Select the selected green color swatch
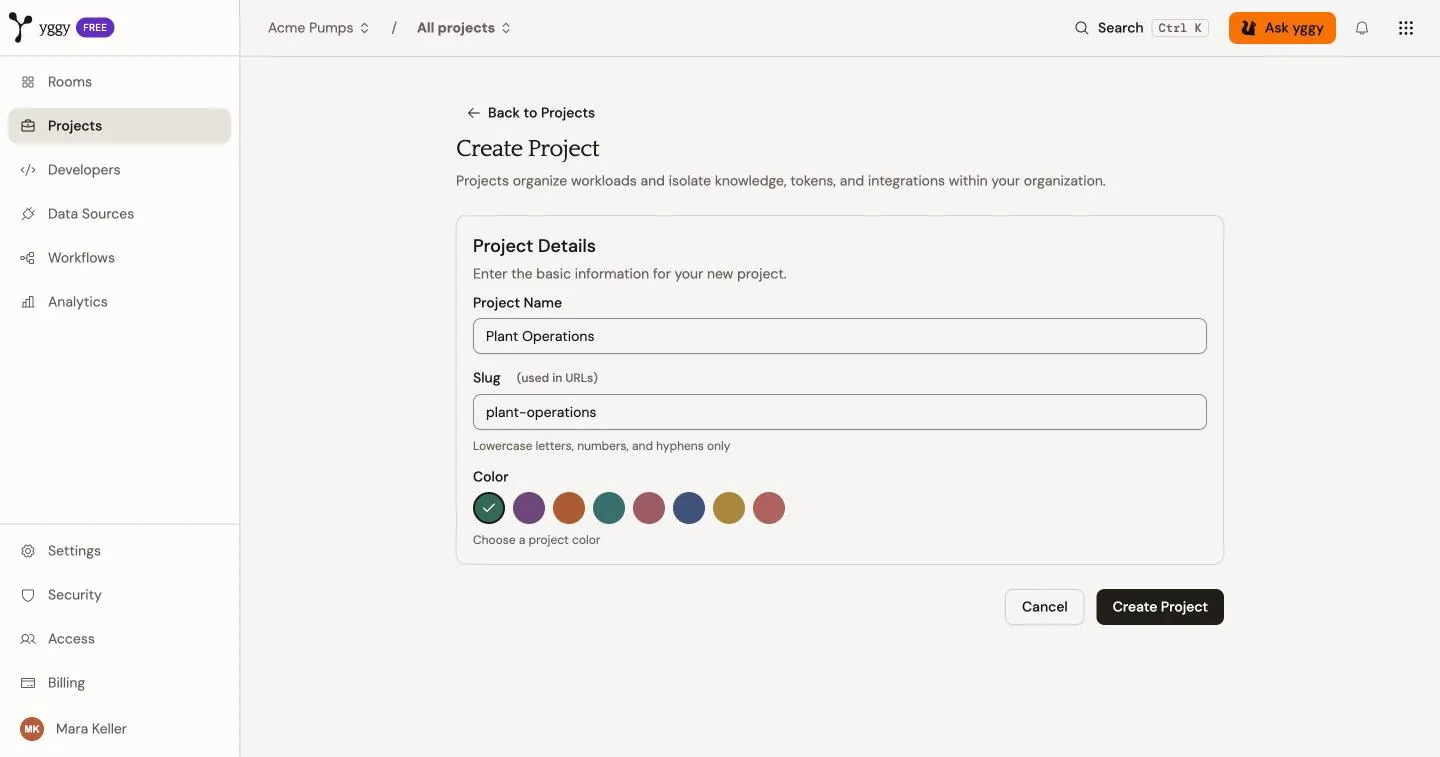The image size is (1440, 757). [x=489, y=508]
